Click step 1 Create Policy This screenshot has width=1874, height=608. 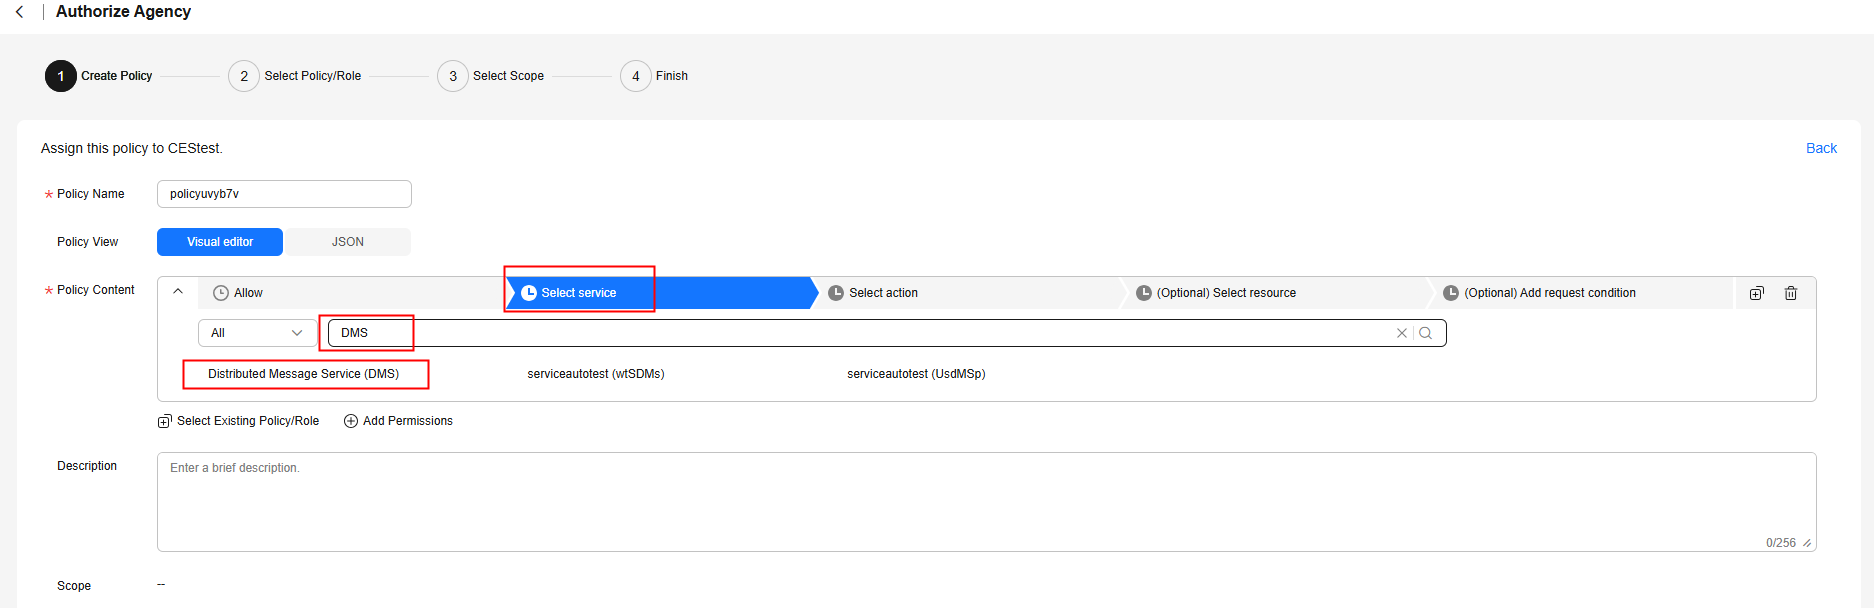[99, 76]
